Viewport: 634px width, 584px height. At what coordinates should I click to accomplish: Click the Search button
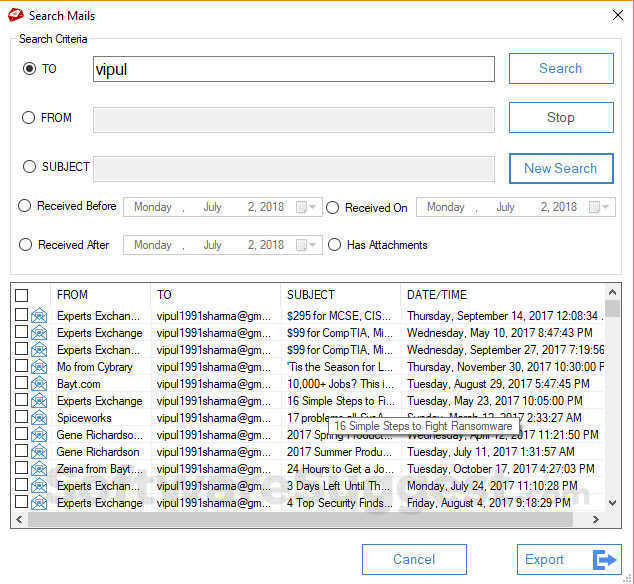pos(561,69)
